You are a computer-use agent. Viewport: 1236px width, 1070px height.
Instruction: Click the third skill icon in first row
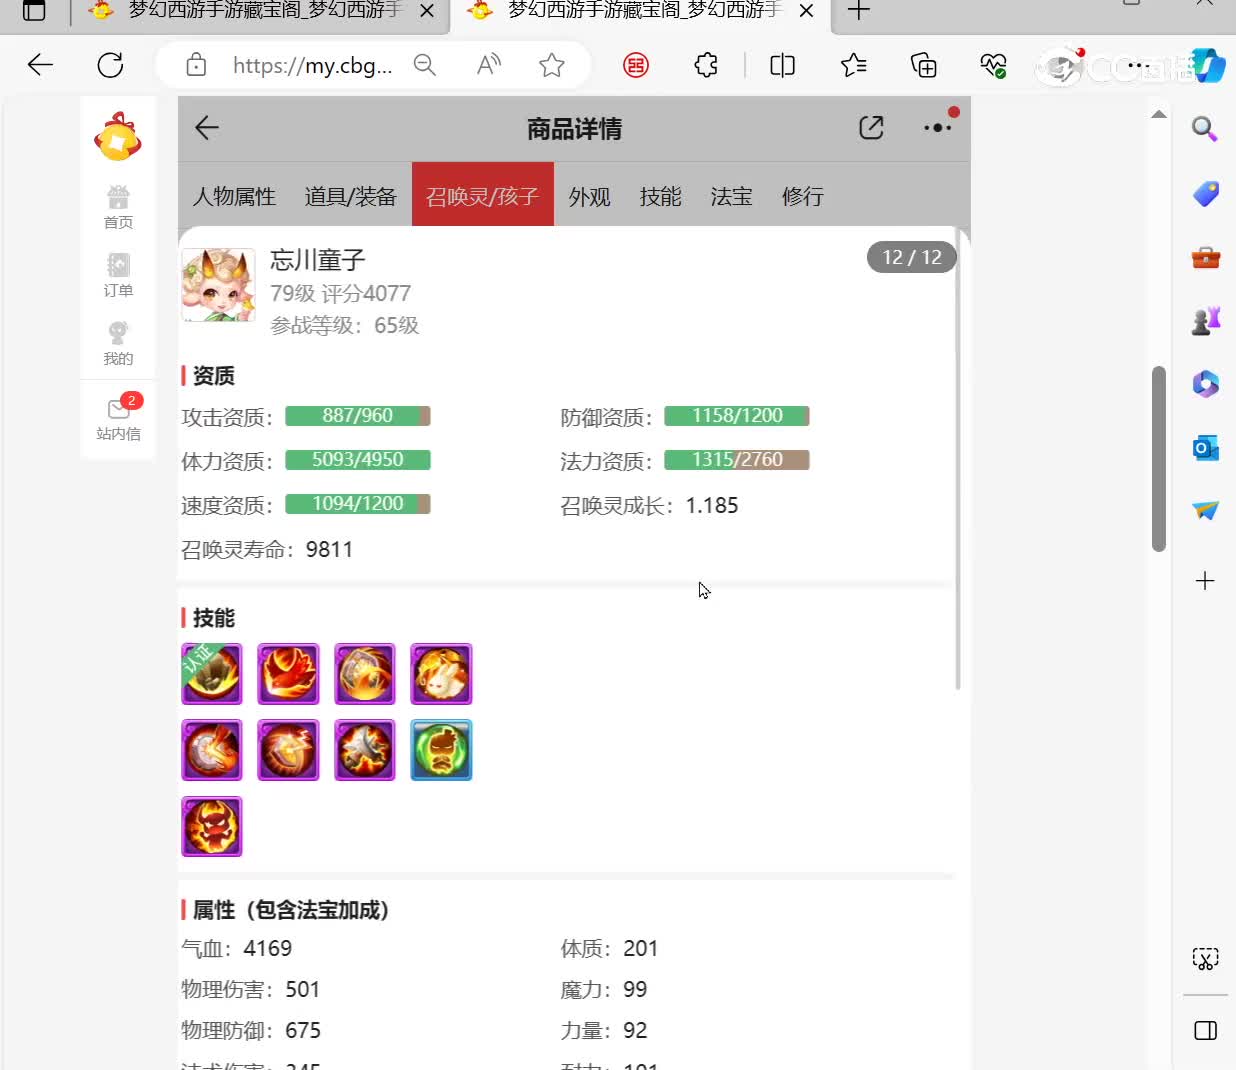pos(365,674)
